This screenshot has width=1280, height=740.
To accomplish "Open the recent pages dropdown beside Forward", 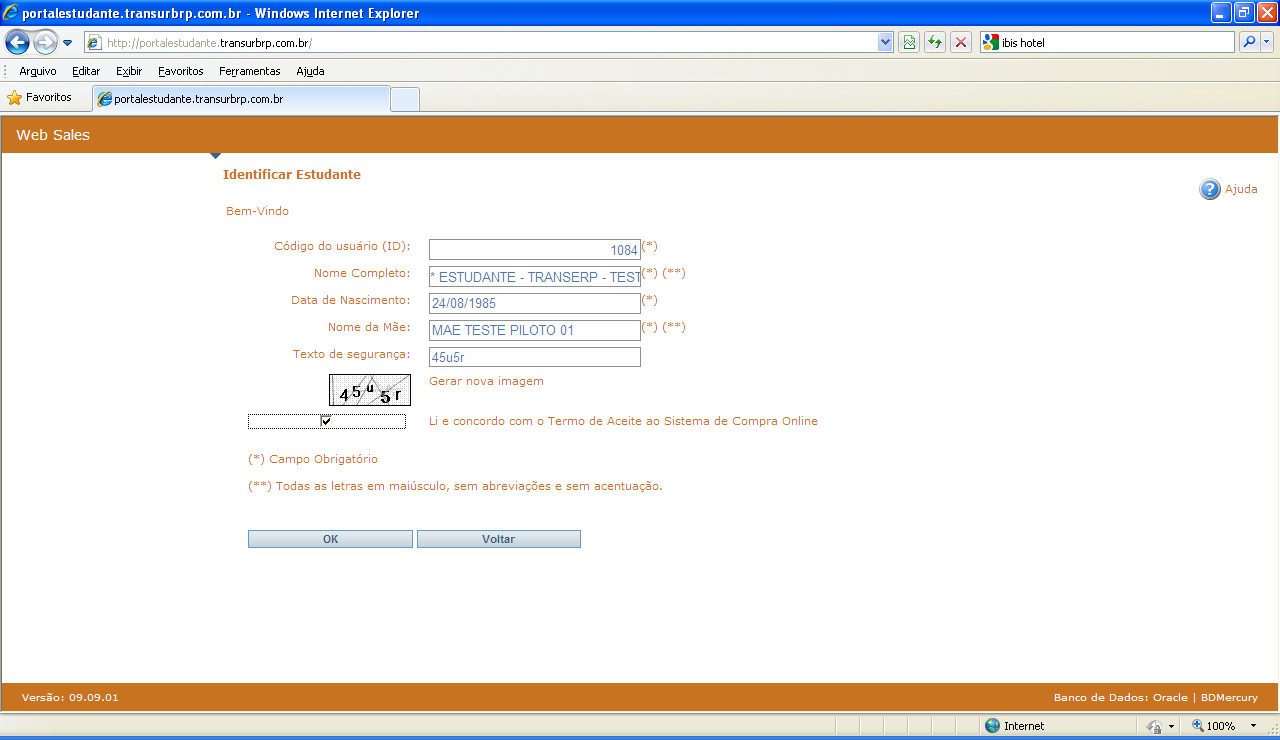I will pyautogui.click(x=68, y=43).
